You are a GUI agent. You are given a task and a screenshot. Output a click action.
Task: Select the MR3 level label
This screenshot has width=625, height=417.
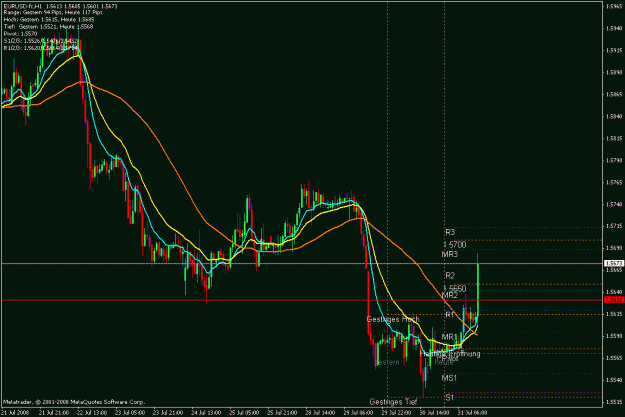pos(450,254)
